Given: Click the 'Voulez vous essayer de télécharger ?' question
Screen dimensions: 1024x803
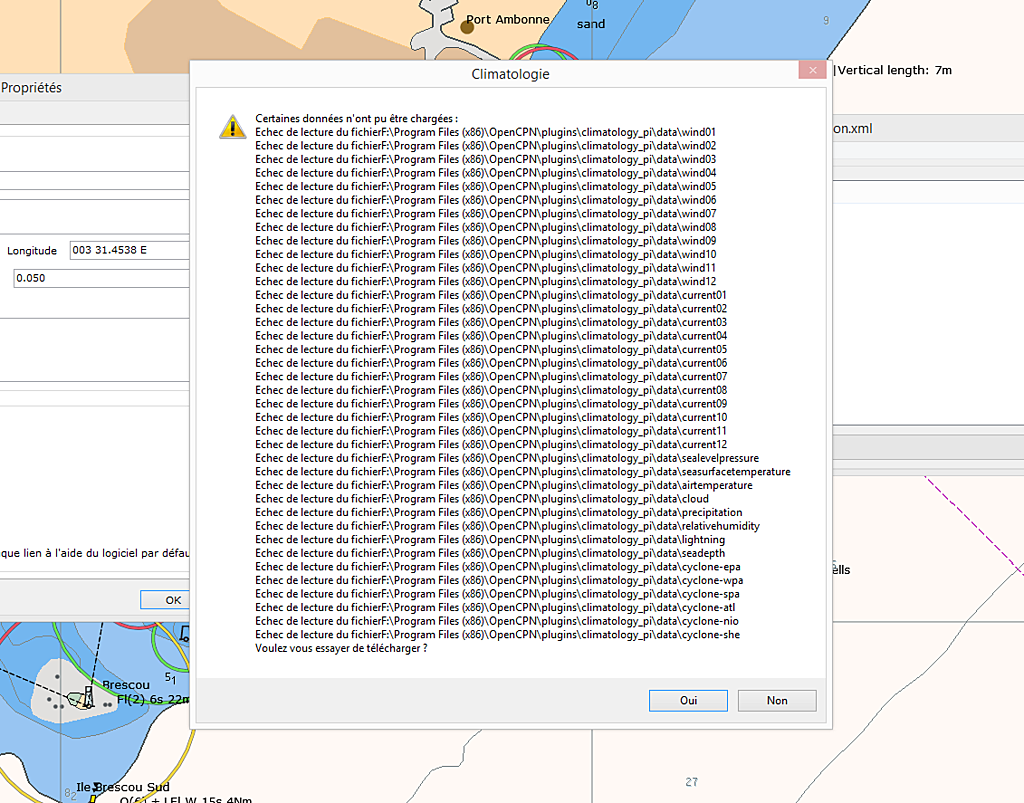Looking at the screenshot, I should coord(341,648).
